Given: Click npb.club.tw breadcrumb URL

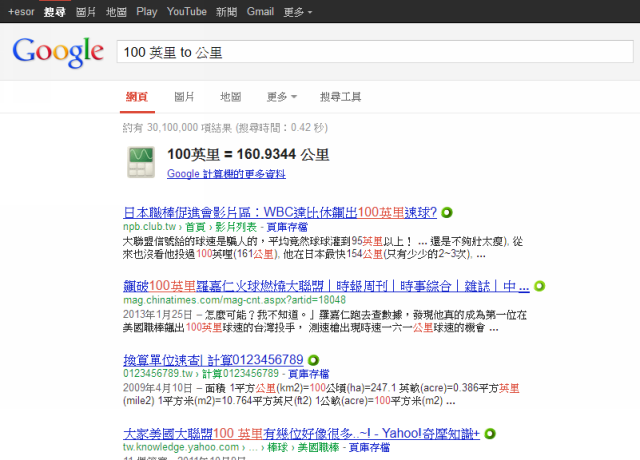Looking at the screenshot, I should (x=190, y=227).
